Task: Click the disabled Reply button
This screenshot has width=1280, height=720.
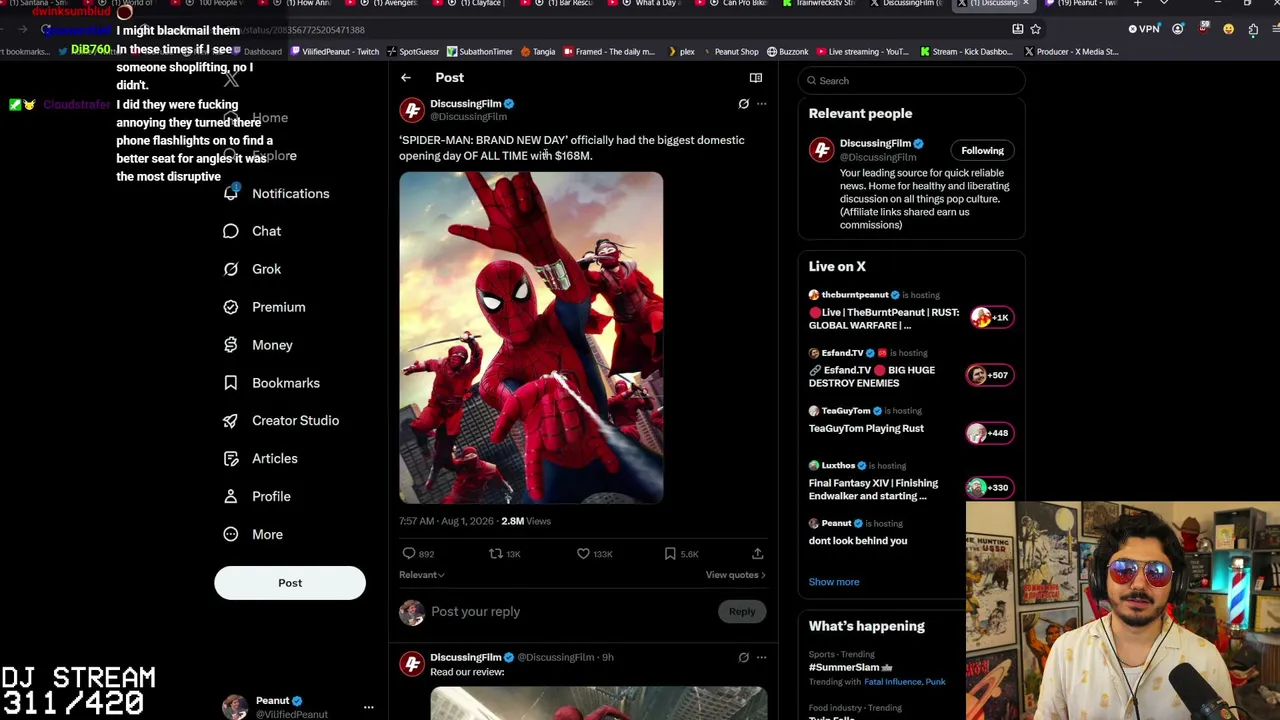Action: (742, 612)
